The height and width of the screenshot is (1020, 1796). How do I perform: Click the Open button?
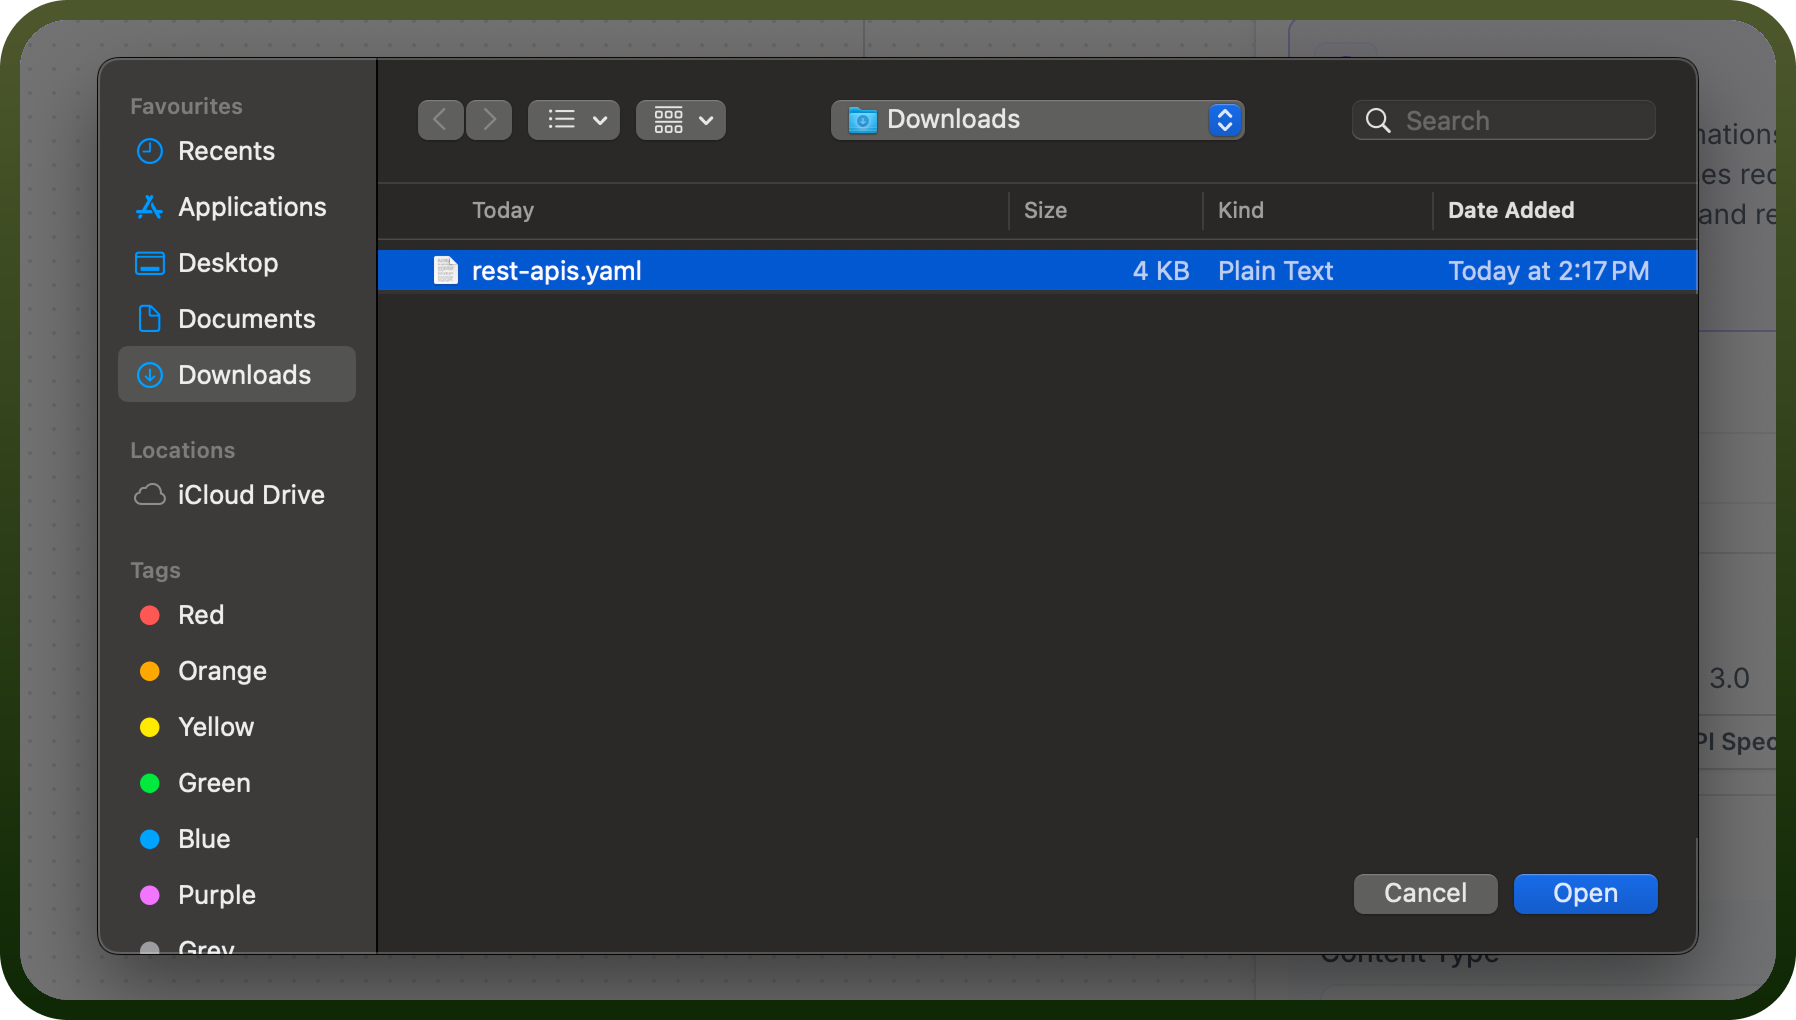1586,893
